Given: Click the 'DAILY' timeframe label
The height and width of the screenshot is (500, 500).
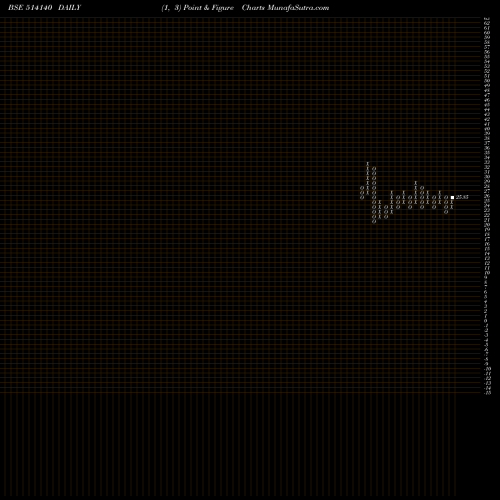Looking at the screenshot, I should 69,8.
